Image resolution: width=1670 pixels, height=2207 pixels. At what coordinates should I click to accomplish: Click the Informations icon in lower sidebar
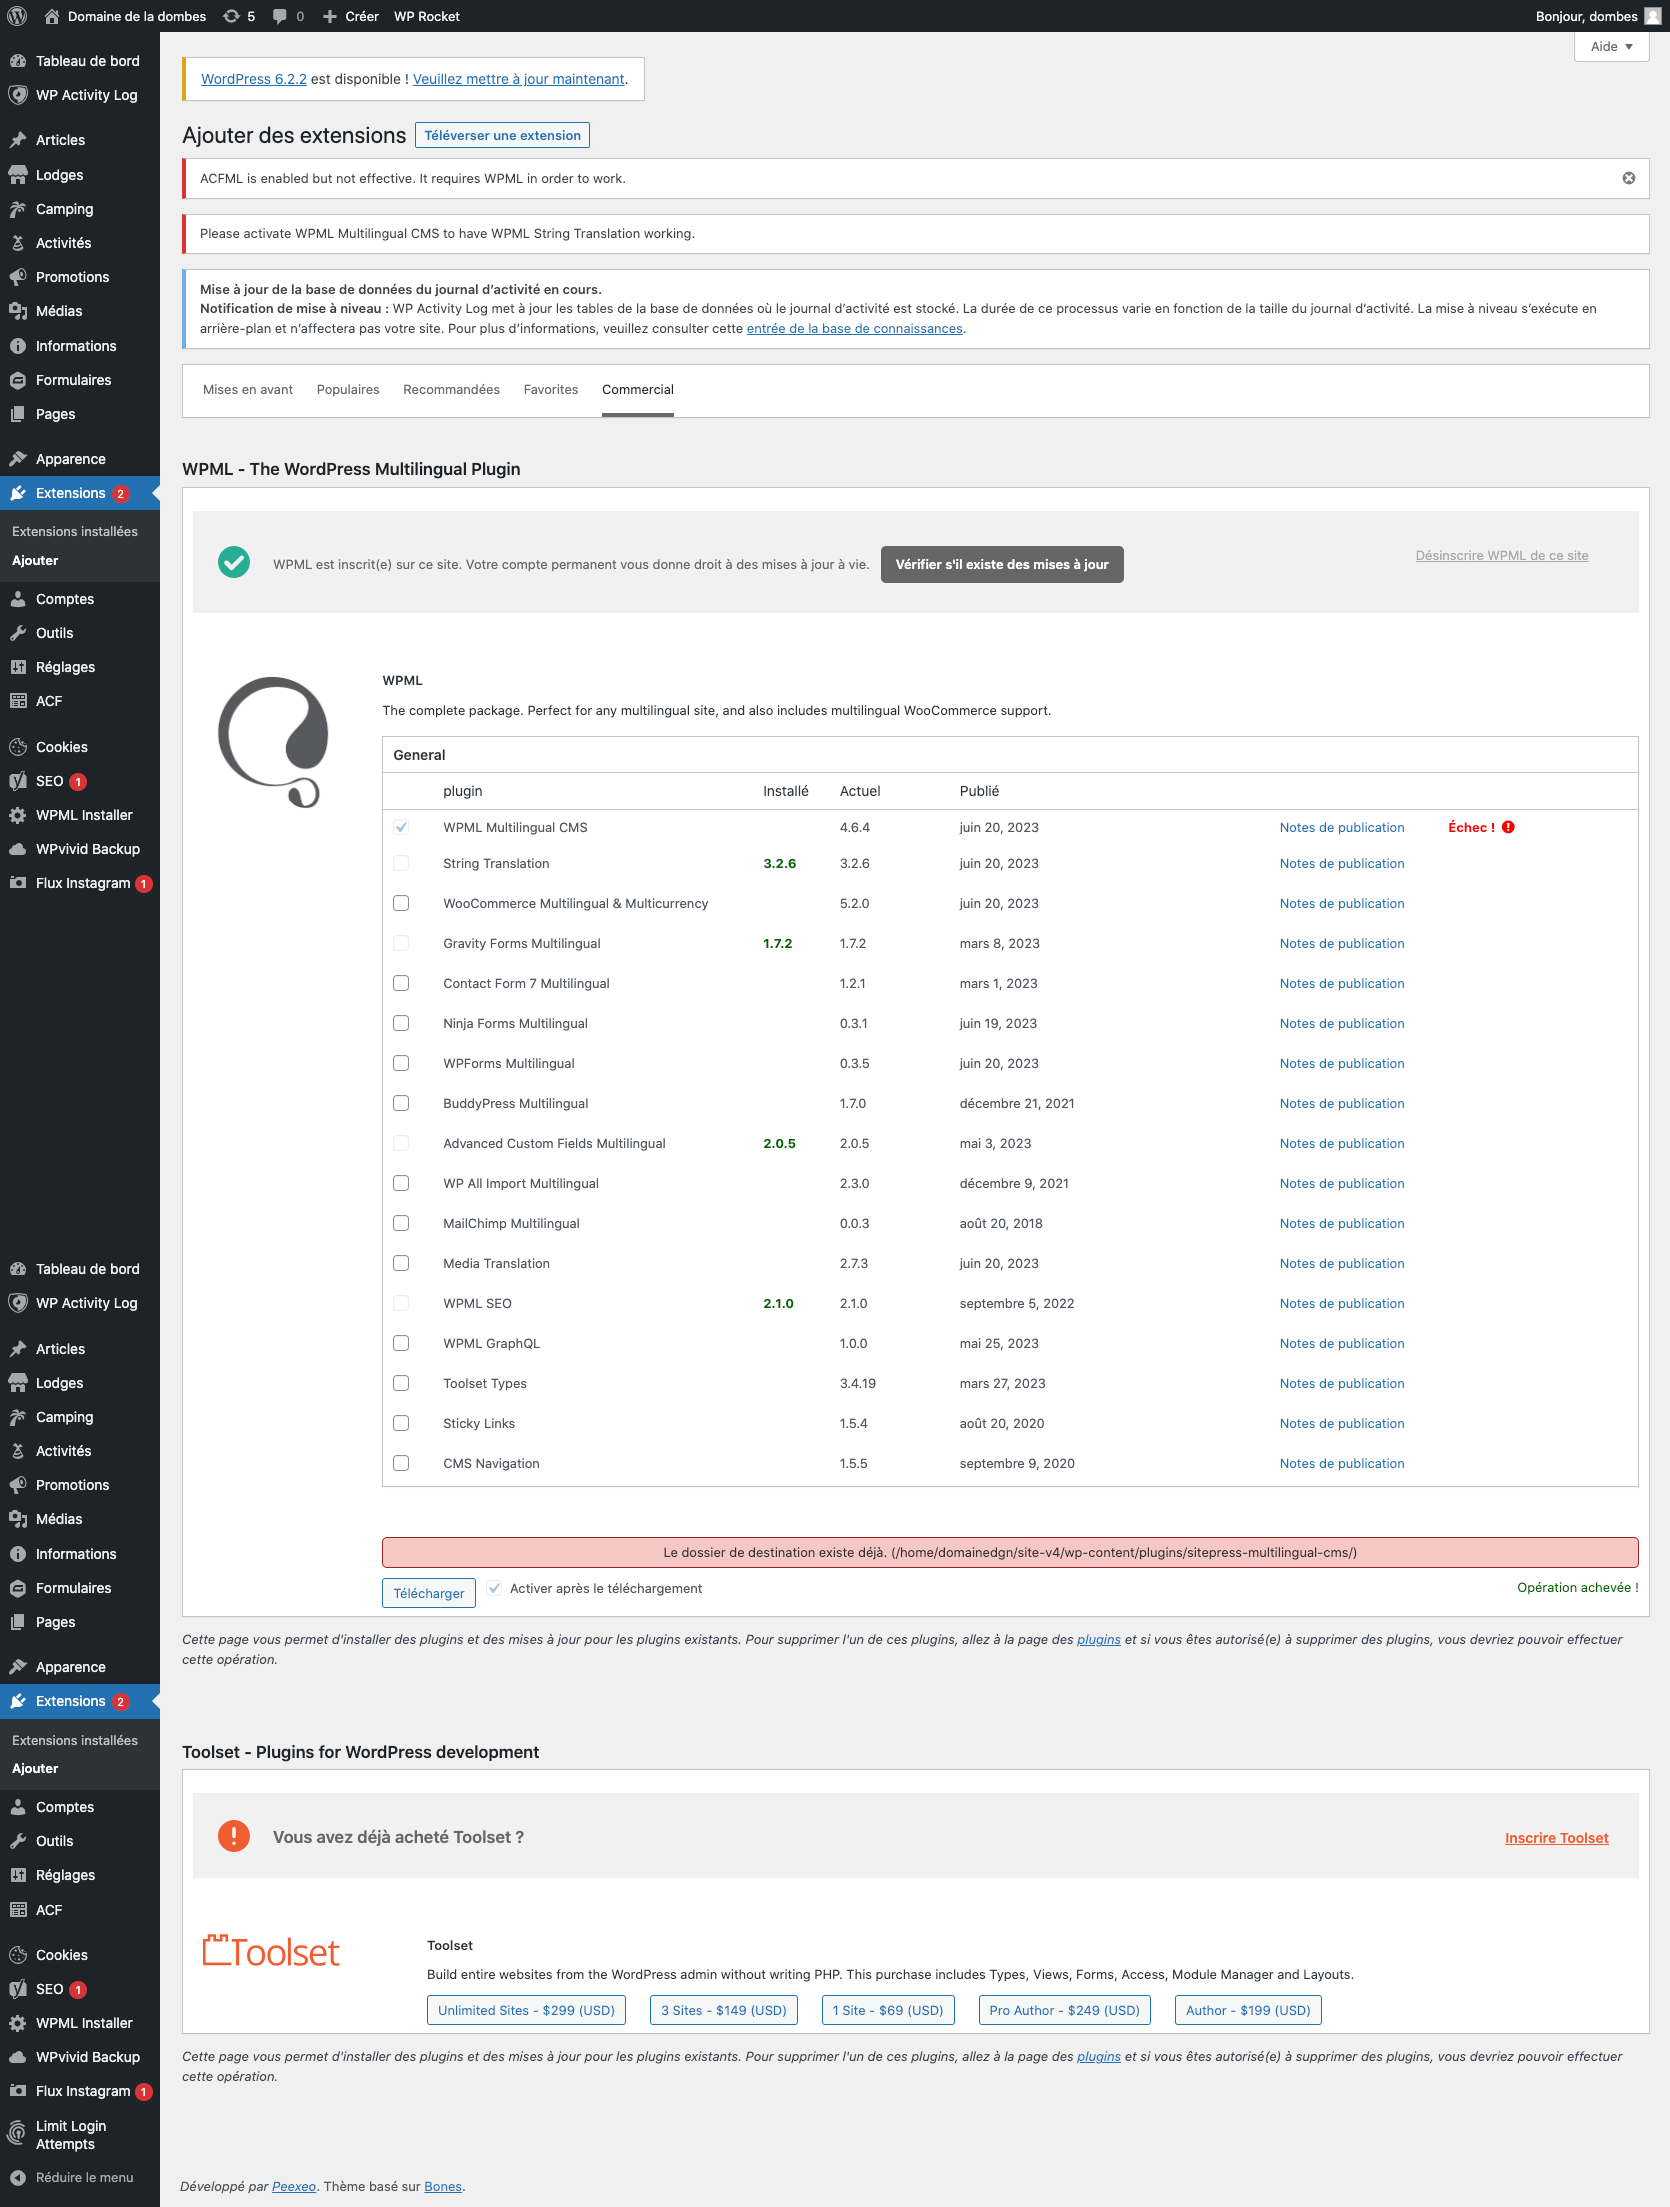(18, 1554)
